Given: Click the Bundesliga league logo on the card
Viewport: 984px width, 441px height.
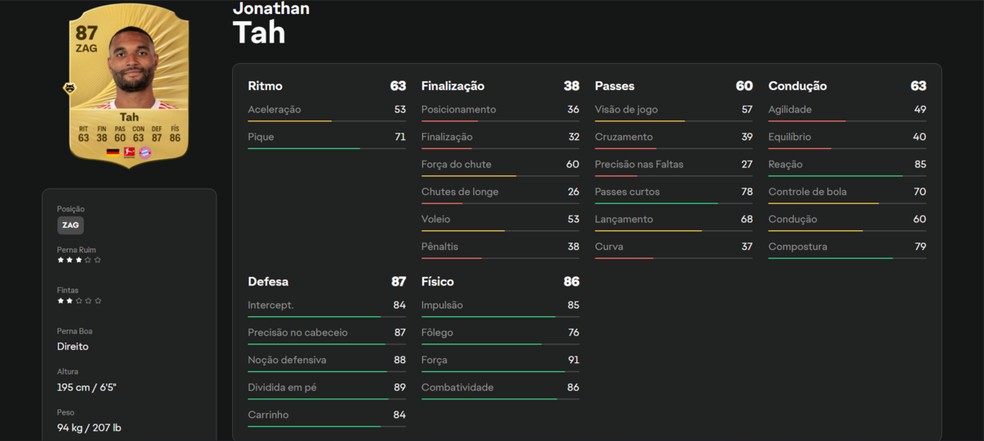Looking at the screenshot, I should click(x=128, y=151).
